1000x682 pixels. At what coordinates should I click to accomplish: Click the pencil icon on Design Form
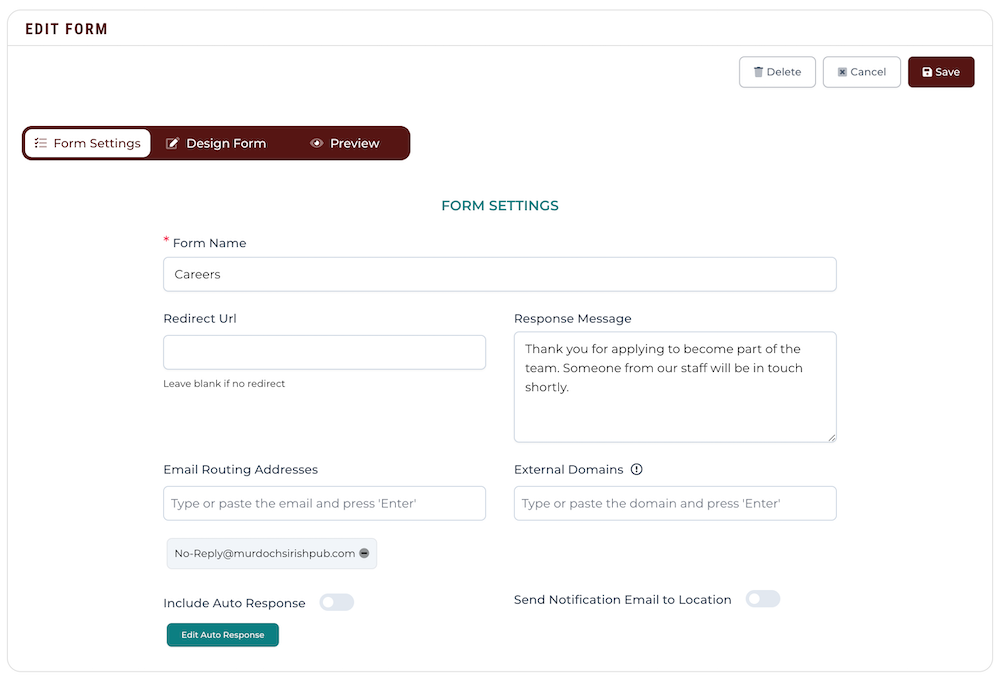172,143
